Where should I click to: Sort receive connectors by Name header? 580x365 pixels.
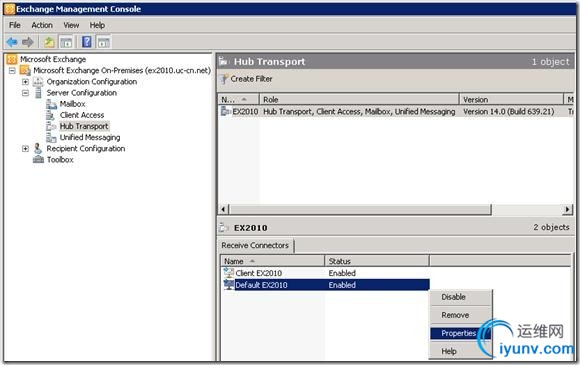coord(272,261)
